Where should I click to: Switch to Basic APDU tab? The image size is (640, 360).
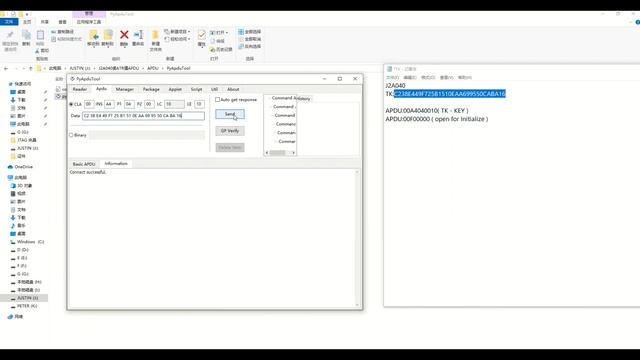tap(84, 164)
